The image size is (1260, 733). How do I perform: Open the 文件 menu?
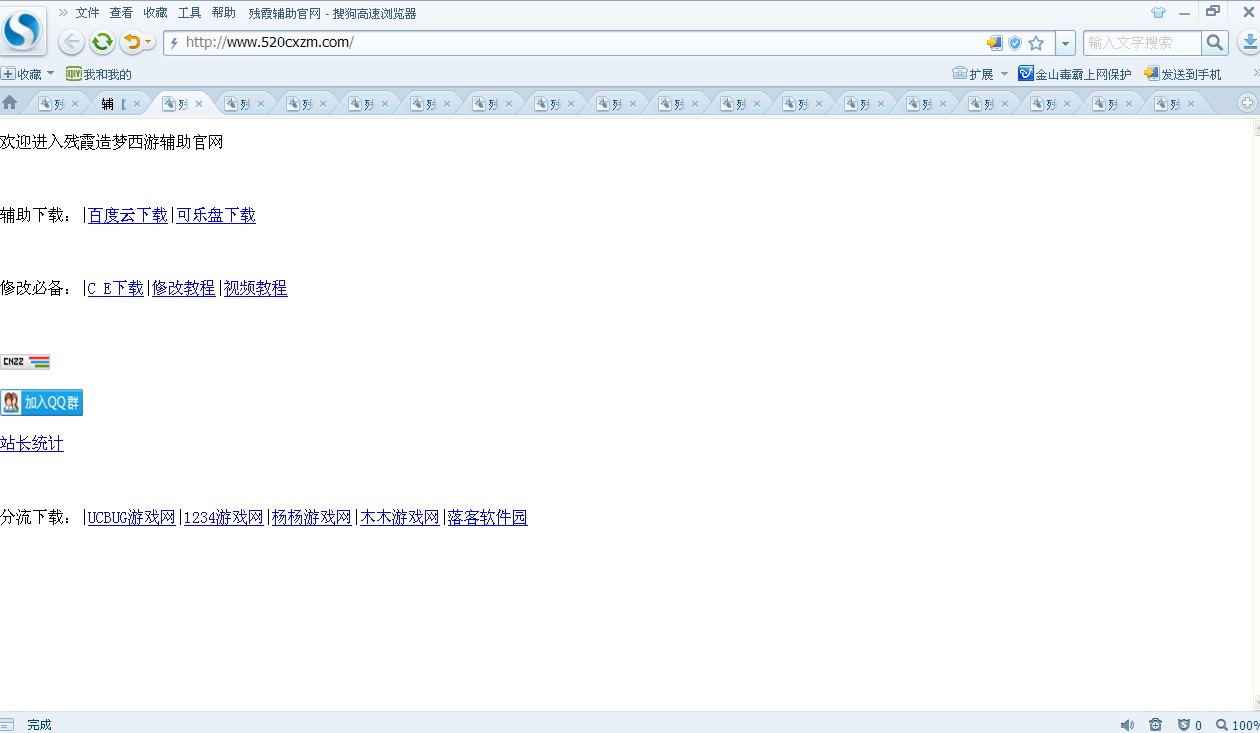(88, 13)
